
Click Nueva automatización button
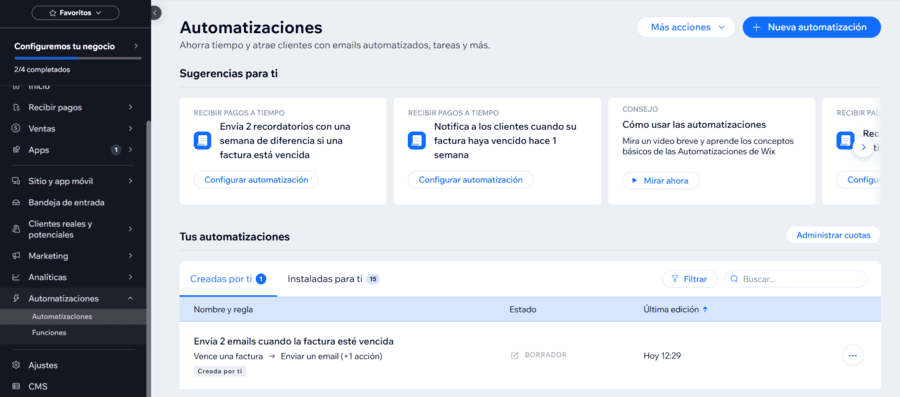coord(811,27)
